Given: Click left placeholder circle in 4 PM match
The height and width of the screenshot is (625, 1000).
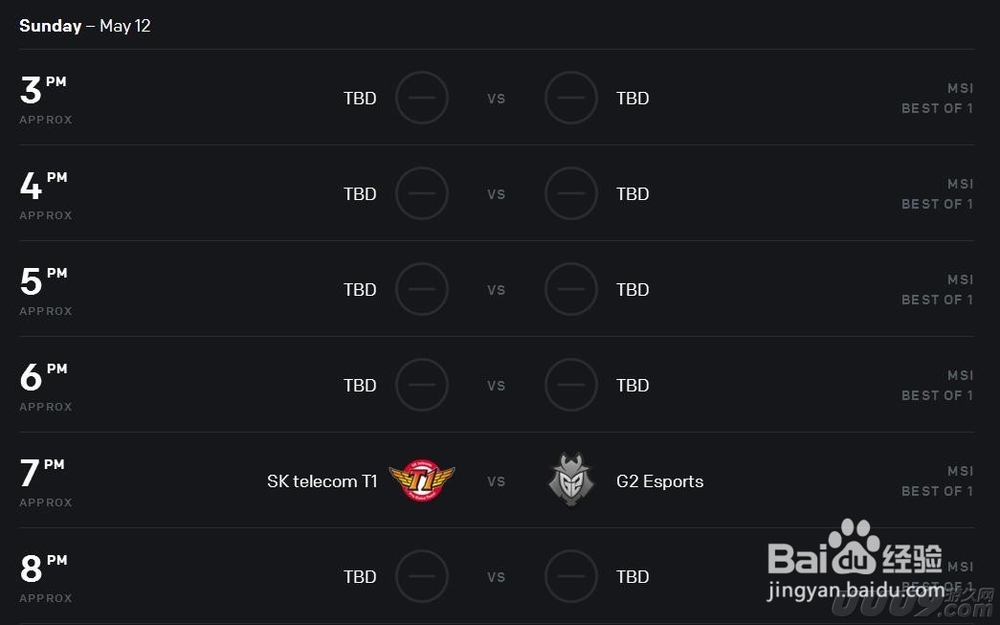Looking at the screenshot, I should [422, 193].
